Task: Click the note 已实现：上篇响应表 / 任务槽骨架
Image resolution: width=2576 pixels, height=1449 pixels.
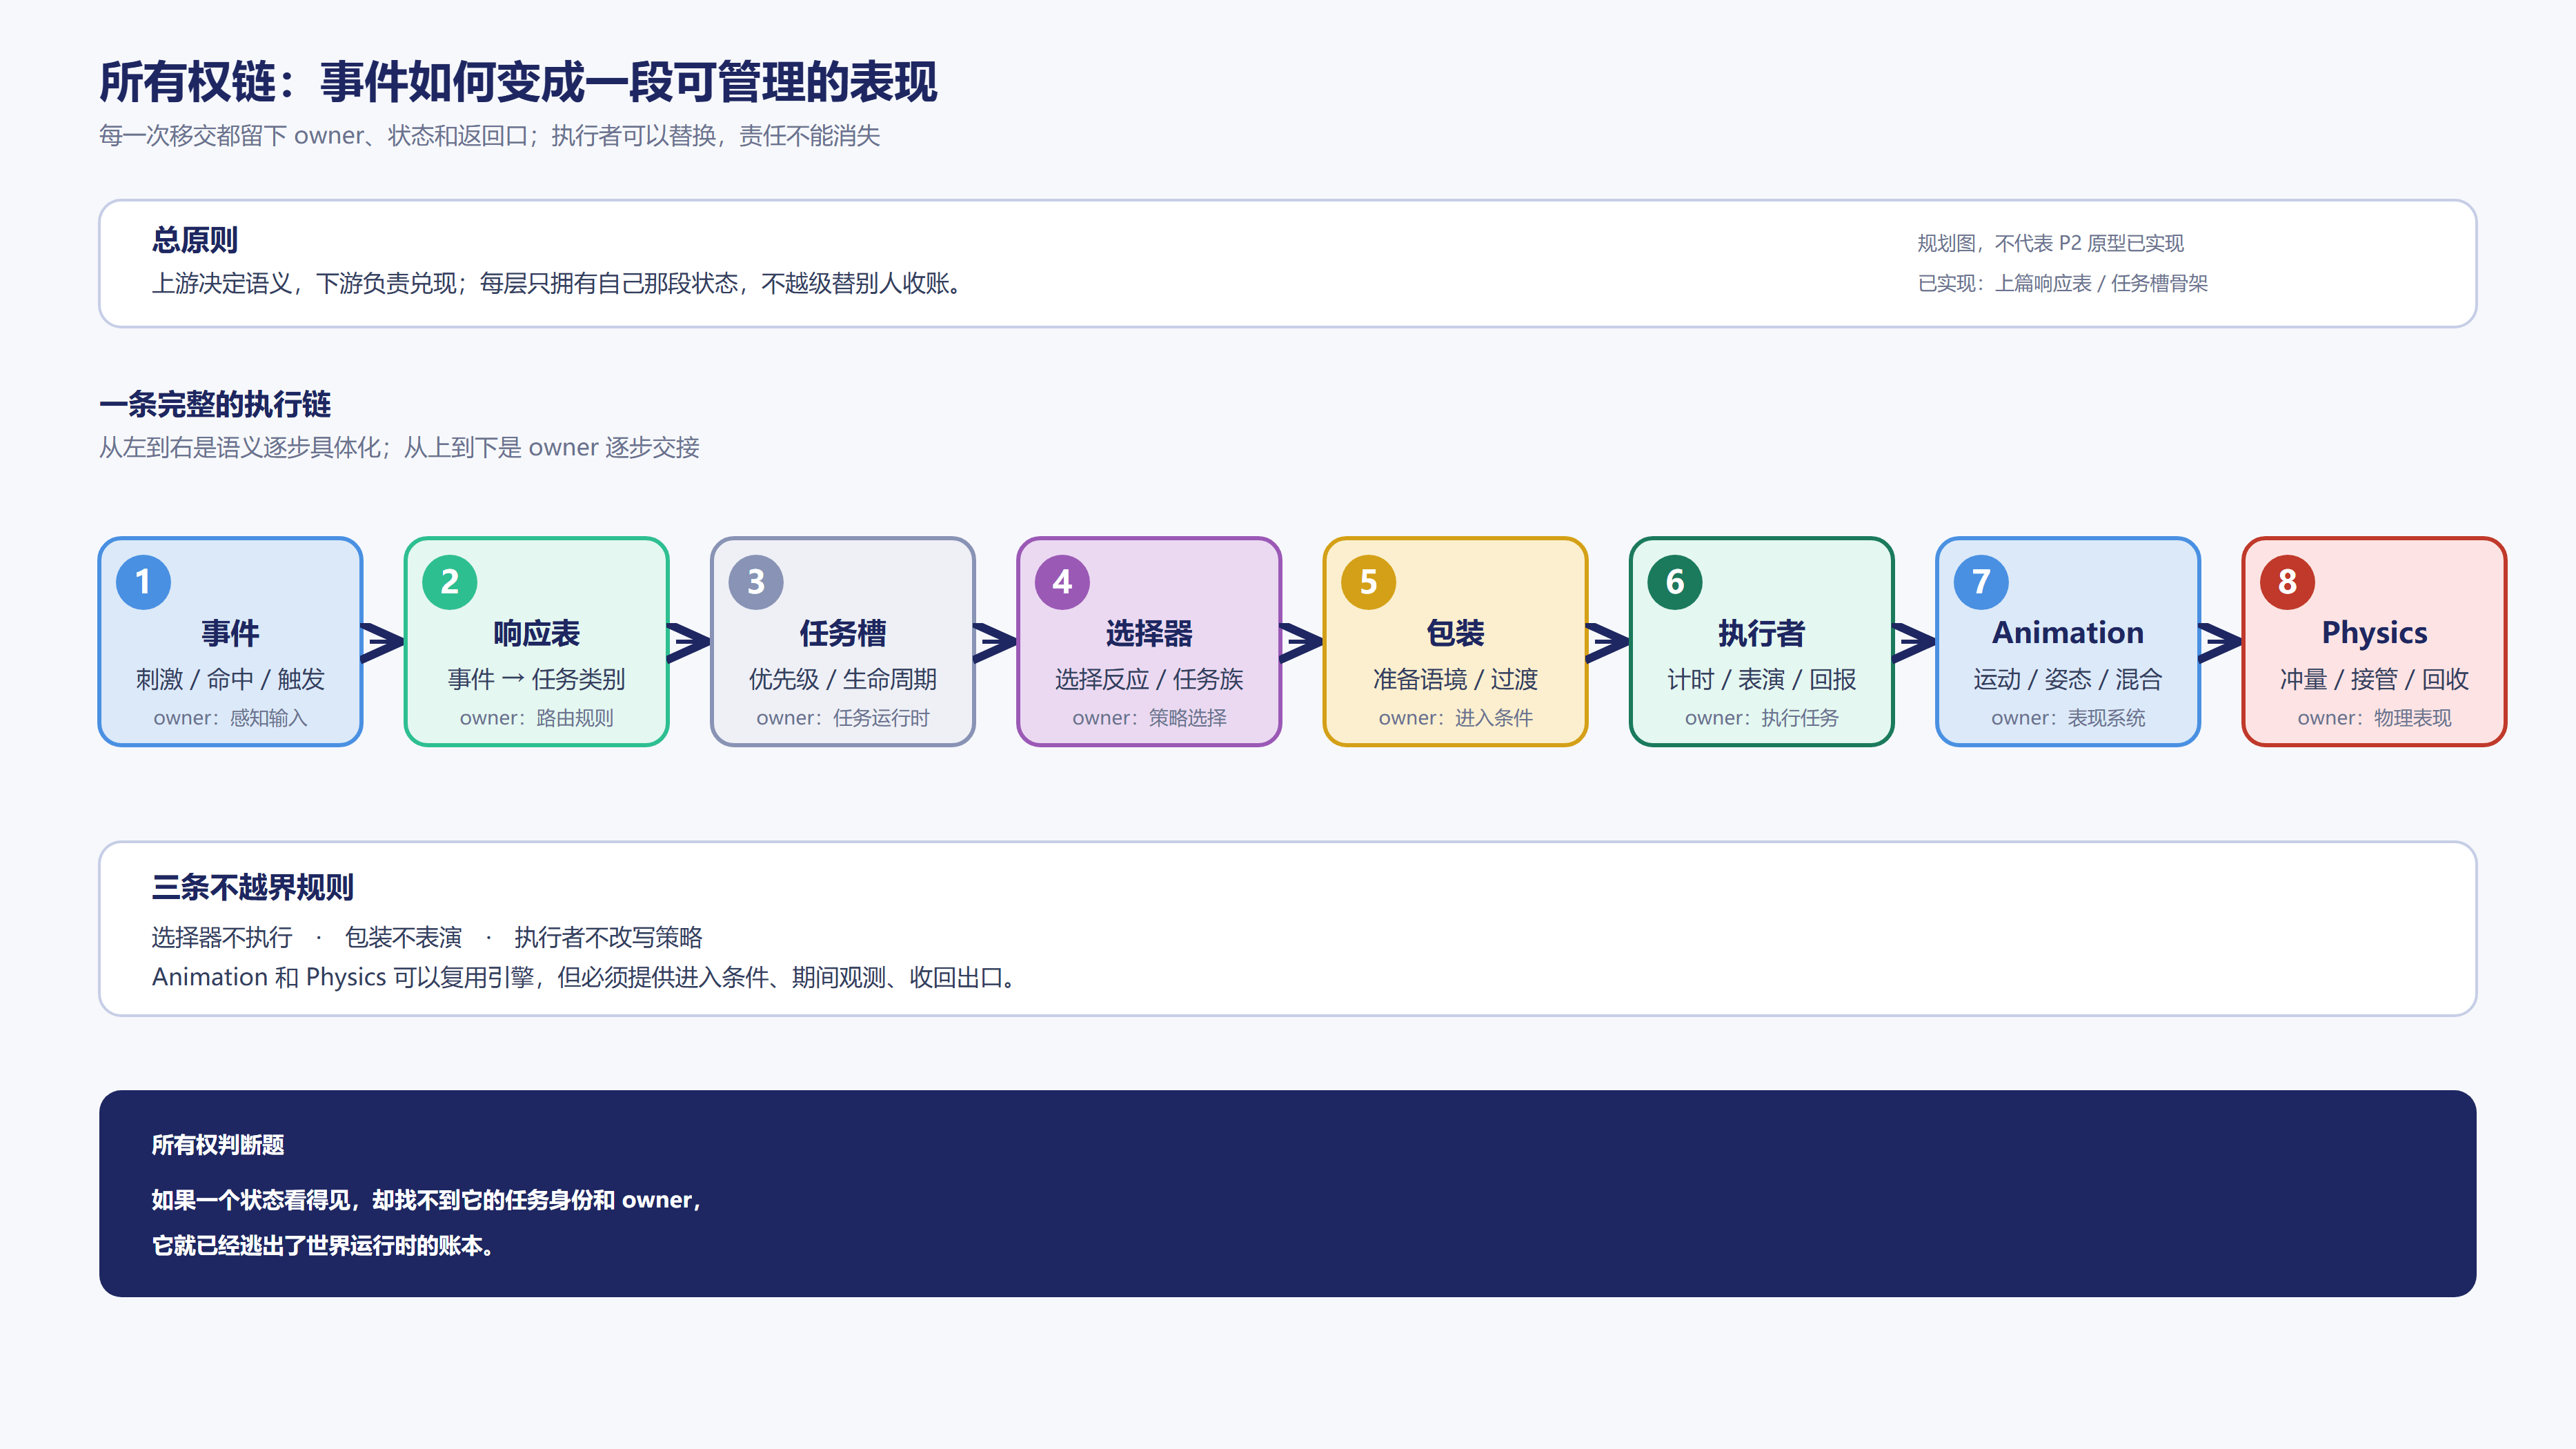Action: [2062, 283]
